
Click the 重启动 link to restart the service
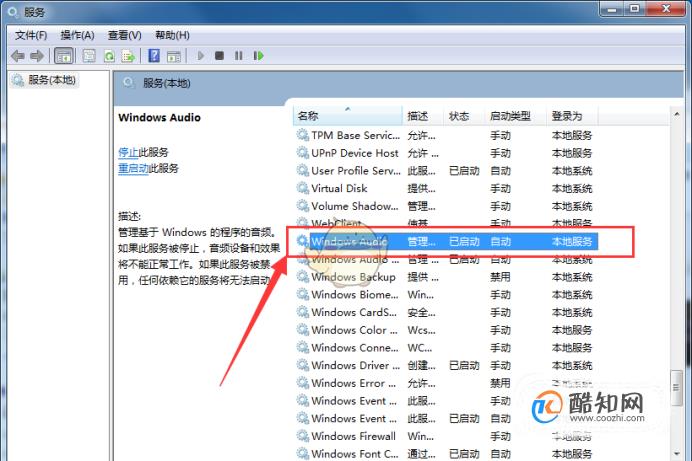(x=133, y=169)
